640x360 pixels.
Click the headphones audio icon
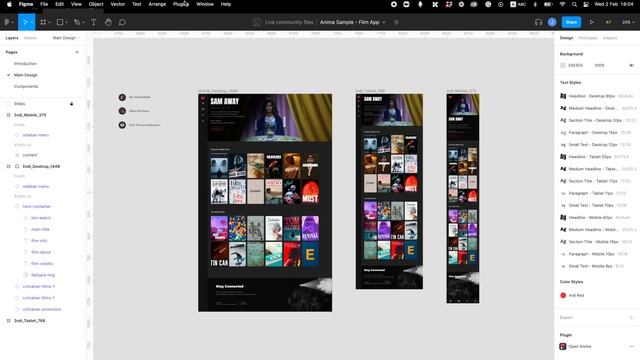(x=538, y=22)
